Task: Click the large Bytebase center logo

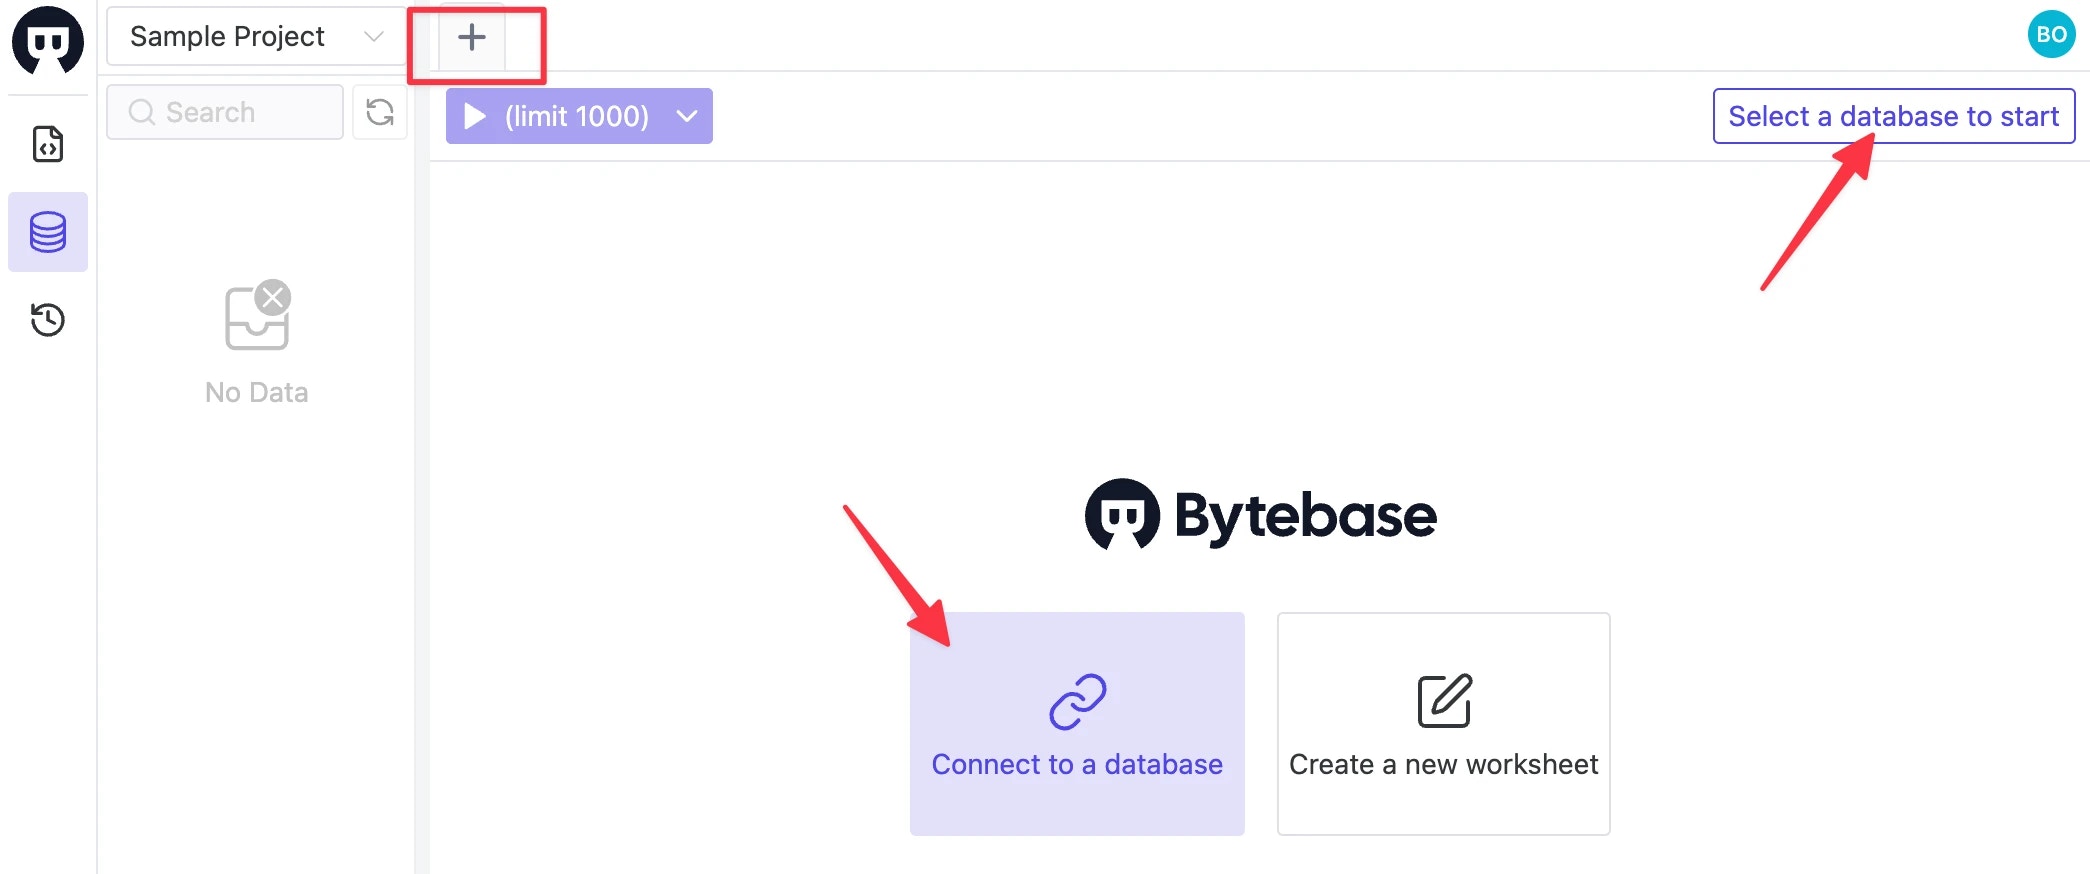Action: click(1260, 515)
